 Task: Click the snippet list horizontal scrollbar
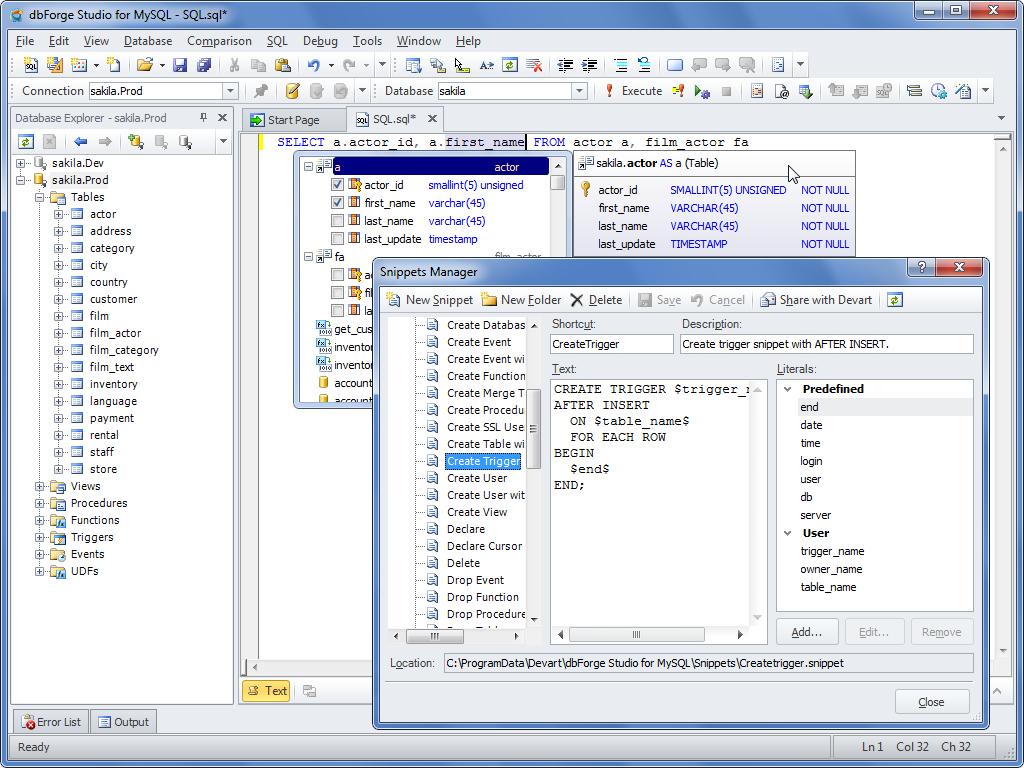click(x=434, y=635)
